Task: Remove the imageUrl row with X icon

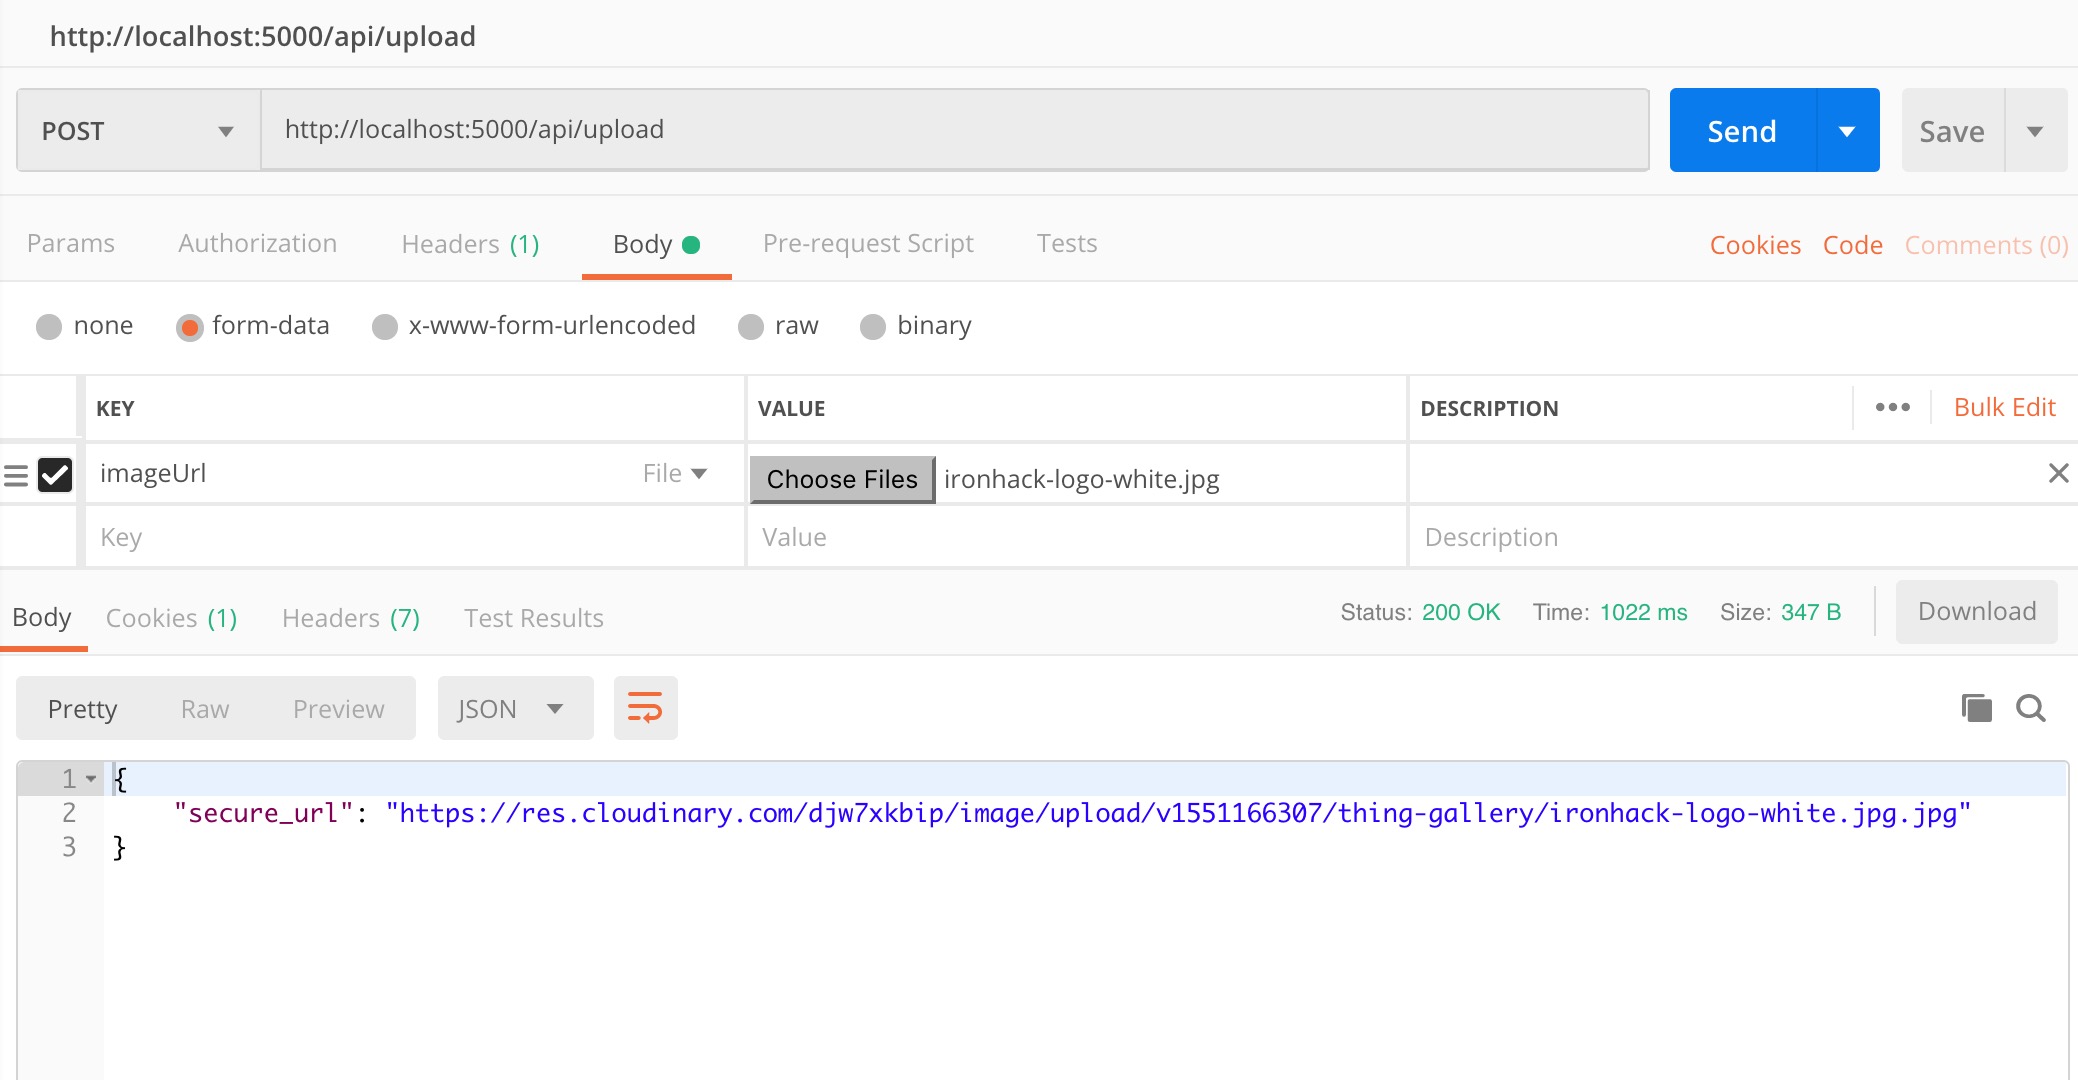Action: pyautogui.click(x=2058, y=473)
